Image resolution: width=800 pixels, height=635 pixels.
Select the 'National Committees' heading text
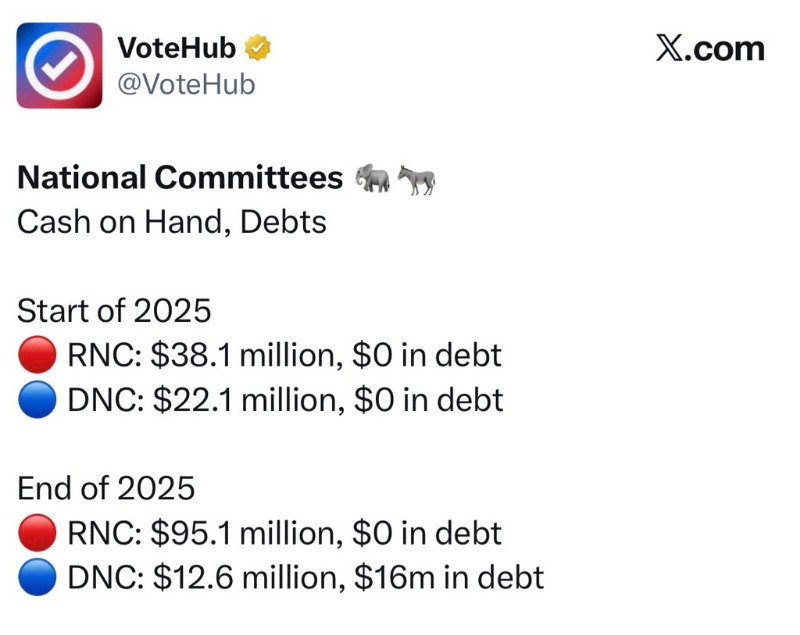pos(180,178)
